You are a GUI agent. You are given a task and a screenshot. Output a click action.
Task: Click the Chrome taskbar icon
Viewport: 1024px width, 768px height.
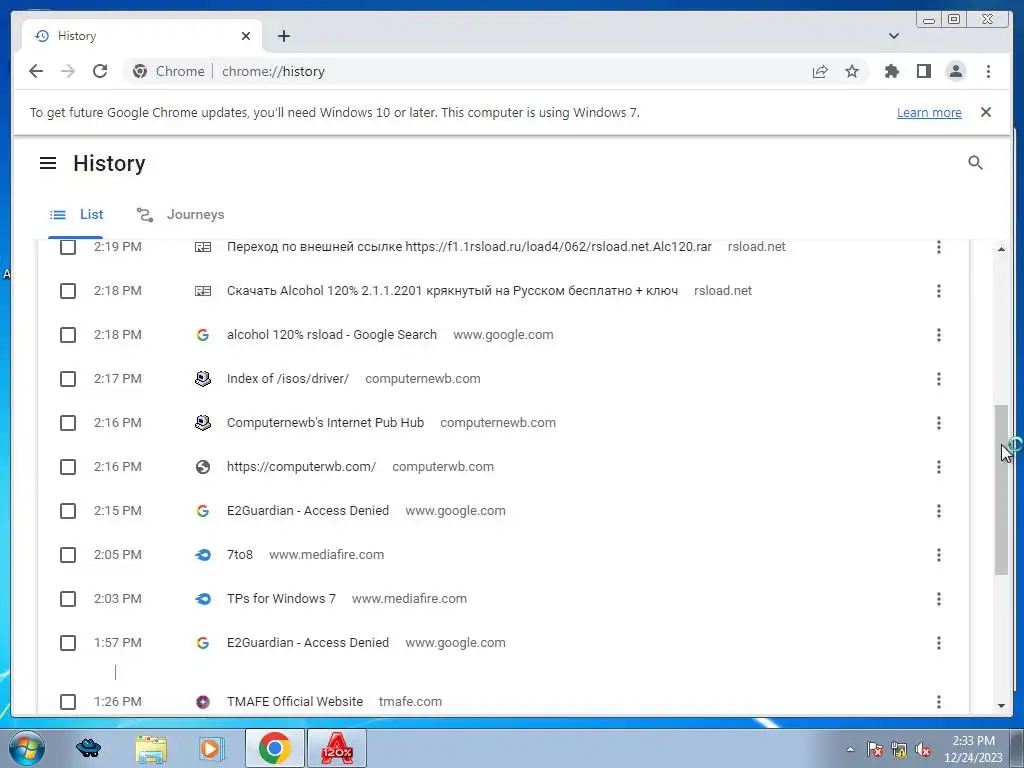coord(275,748)
